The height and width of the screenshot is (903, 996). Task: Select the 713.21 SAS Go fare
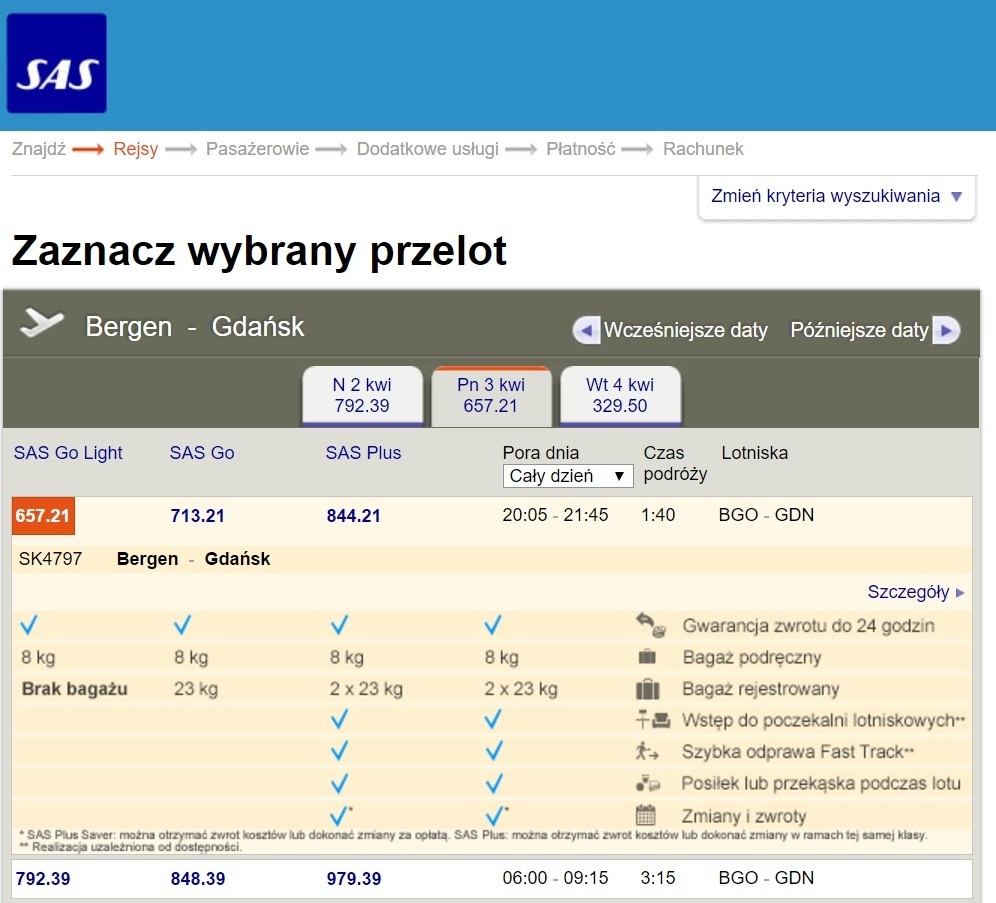click(x=198, y=516)
